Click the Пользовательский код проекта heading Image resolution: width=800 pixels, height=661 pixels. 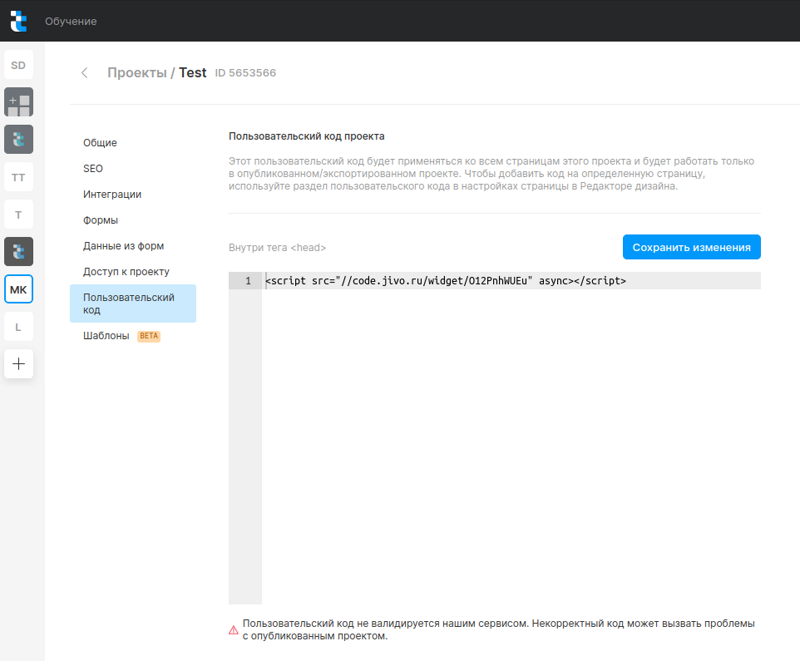pos(307,136)
